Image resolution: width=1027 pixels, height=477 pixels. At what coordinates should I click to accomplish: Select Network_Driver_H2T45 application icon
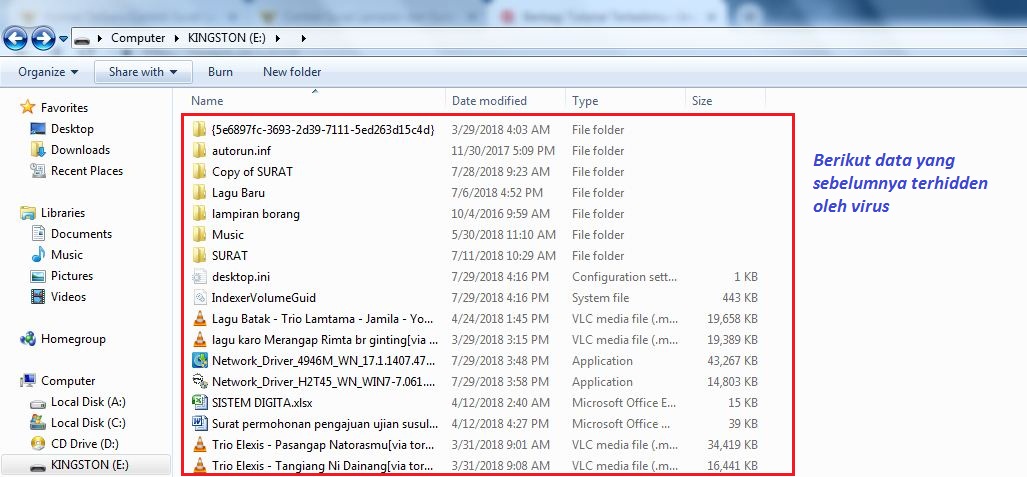pos(200,382)
